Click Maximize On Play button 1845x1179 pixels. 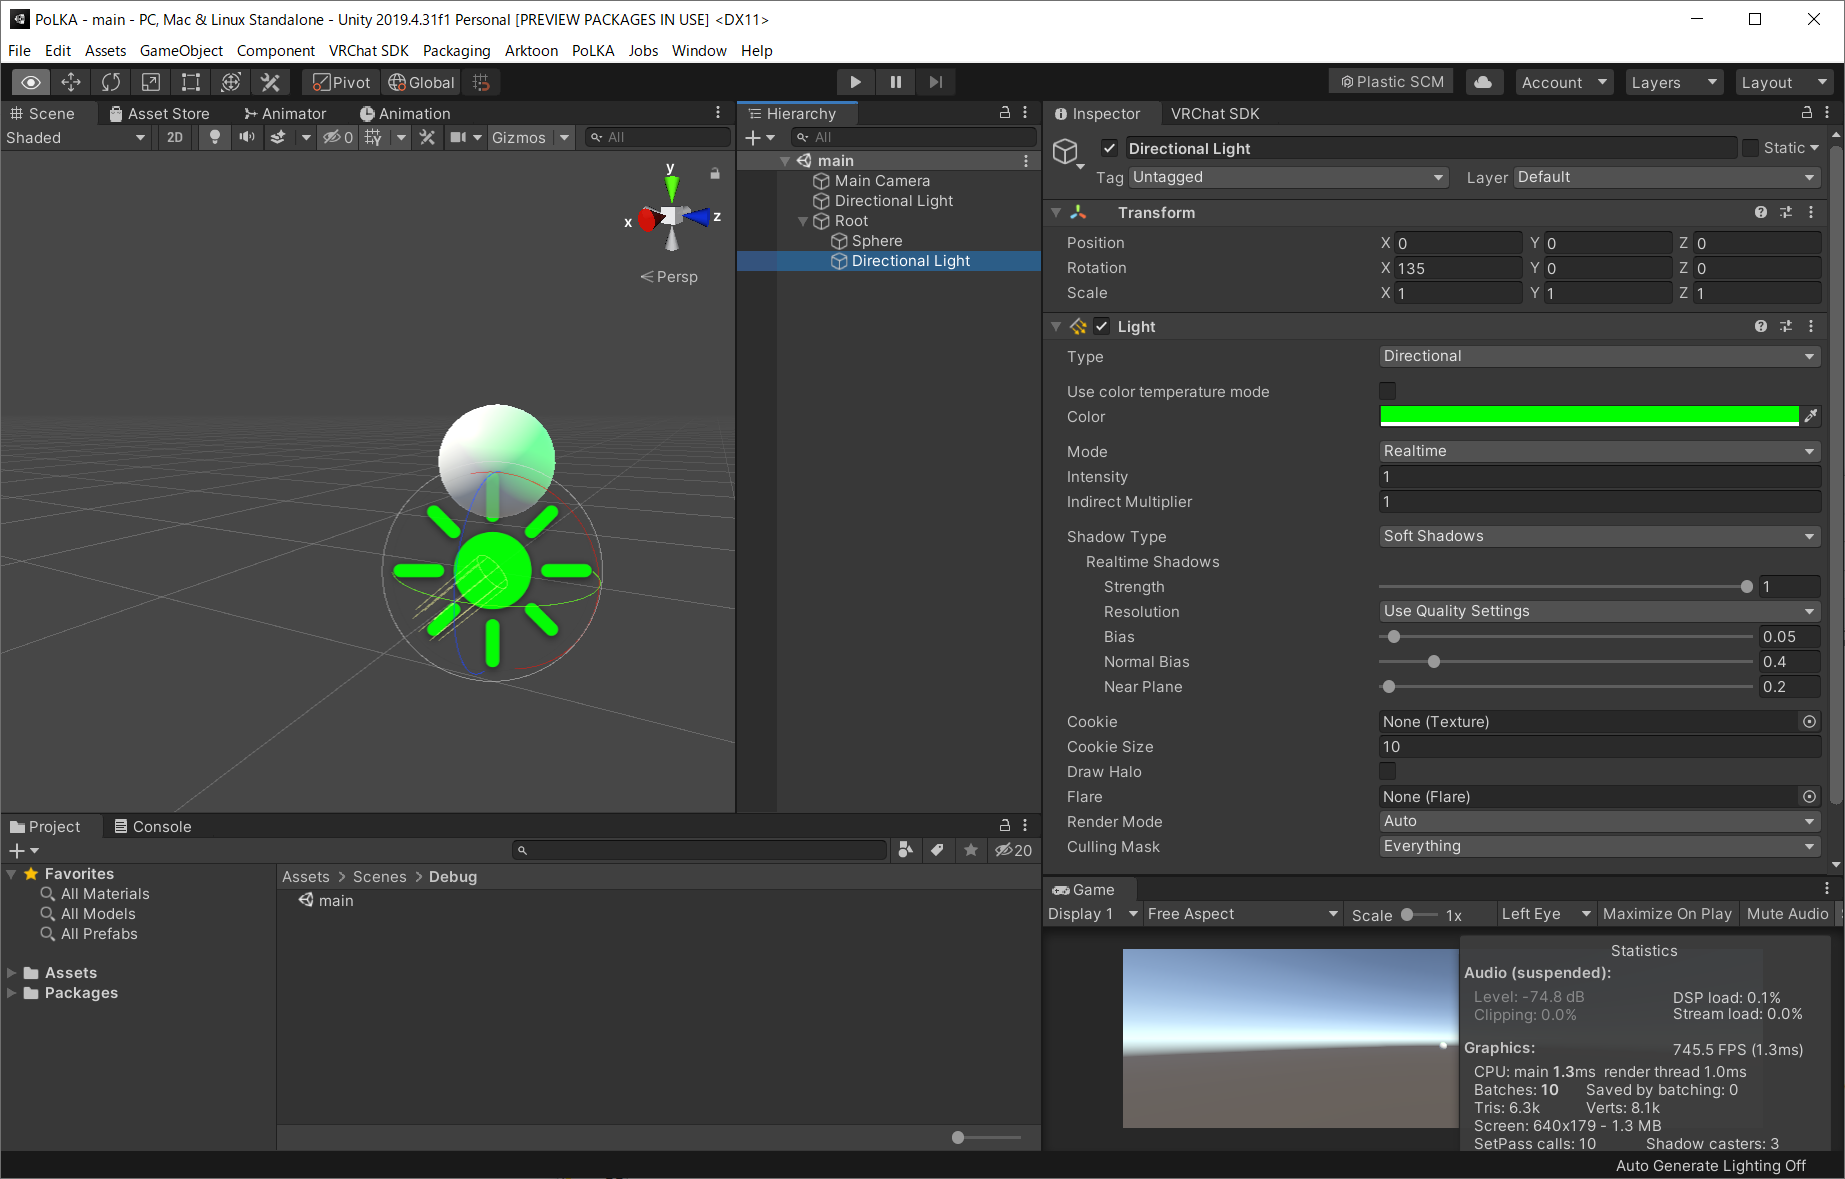point(1667,914)
